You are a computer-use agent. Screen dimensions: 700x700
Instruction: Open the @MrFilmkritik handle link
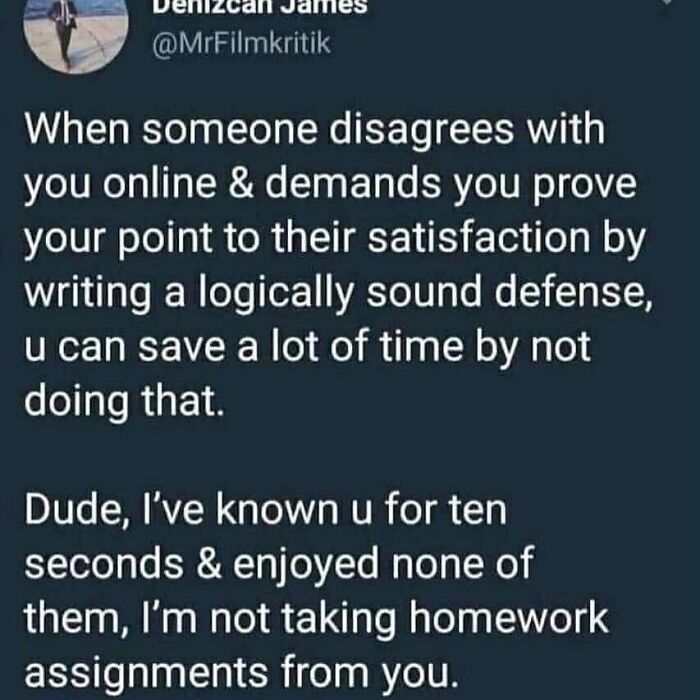[241, 44]
